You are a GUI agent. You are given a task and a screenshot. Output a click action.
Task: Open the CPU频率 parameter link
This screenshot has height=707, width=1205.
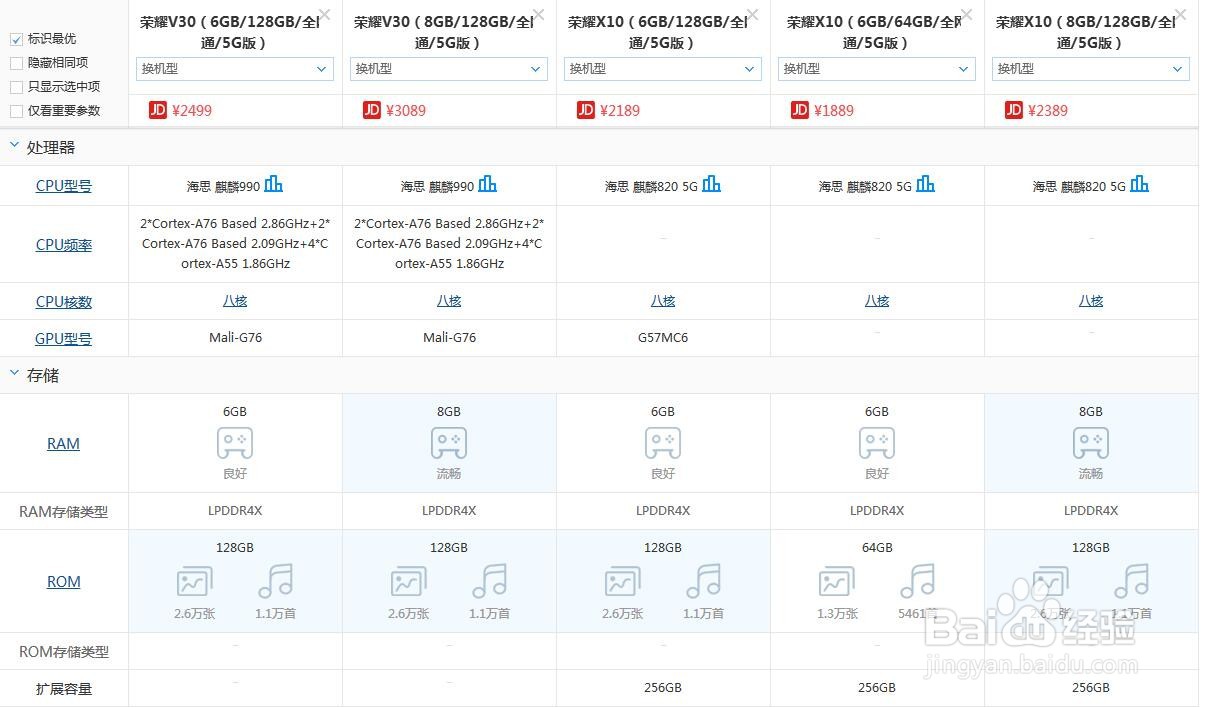64,245
